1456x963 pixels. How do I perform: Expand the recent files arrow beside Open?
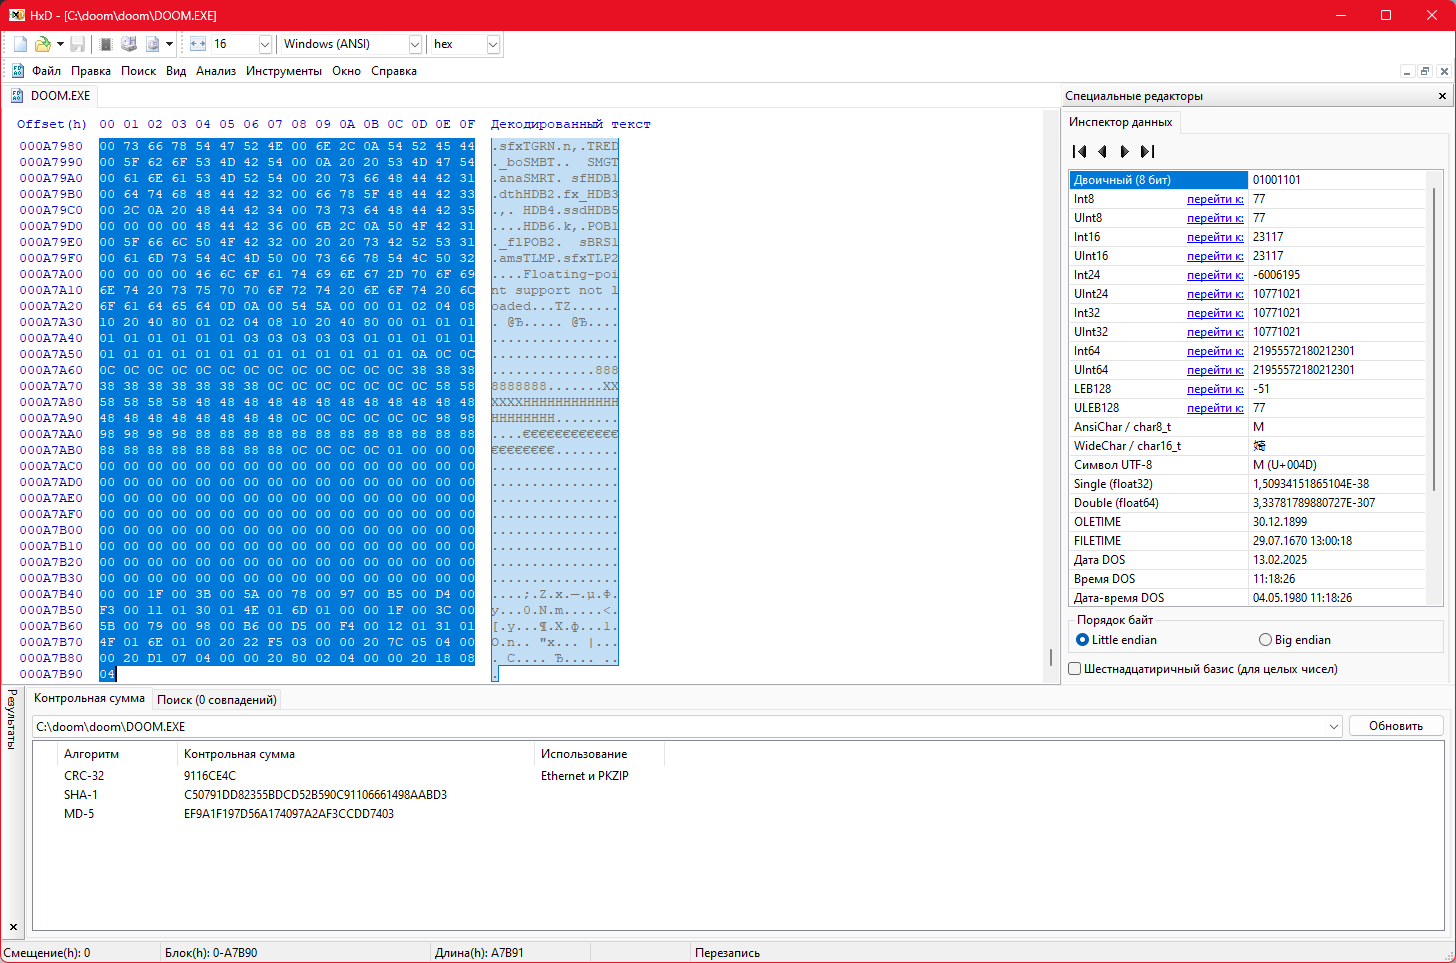pyautogui.click(x=60, y=44)
